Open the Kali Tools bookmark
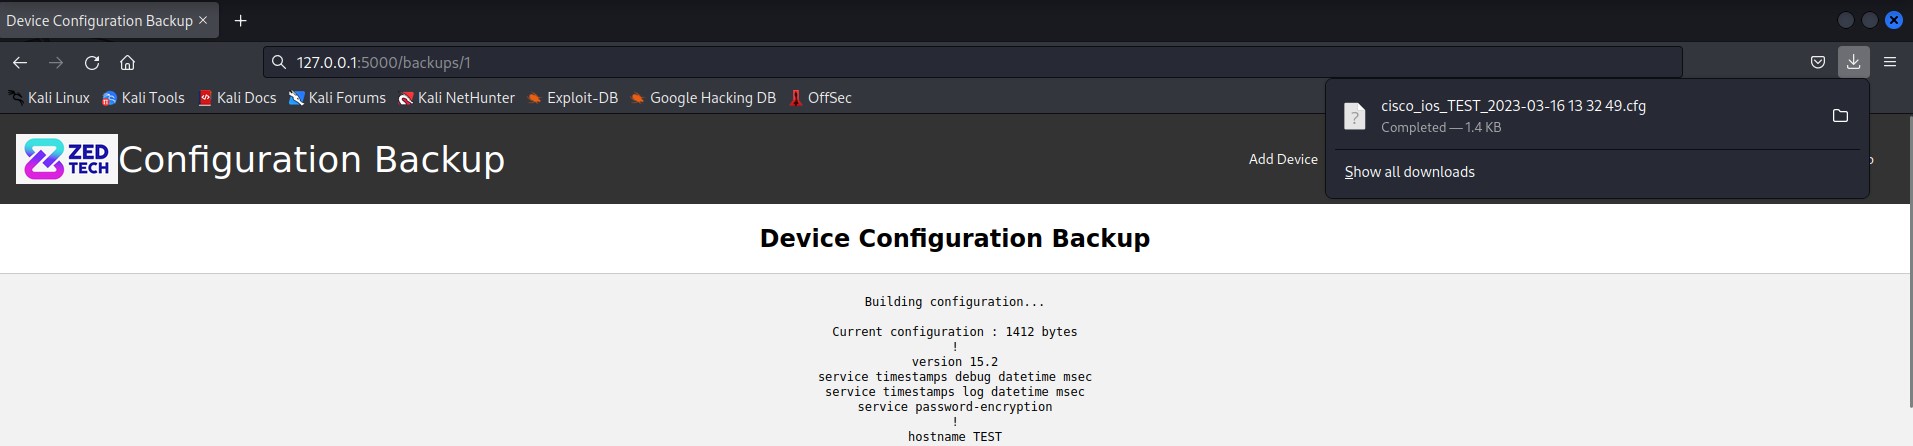This screenshot has height=446, width=1913. tap(143, 98)
